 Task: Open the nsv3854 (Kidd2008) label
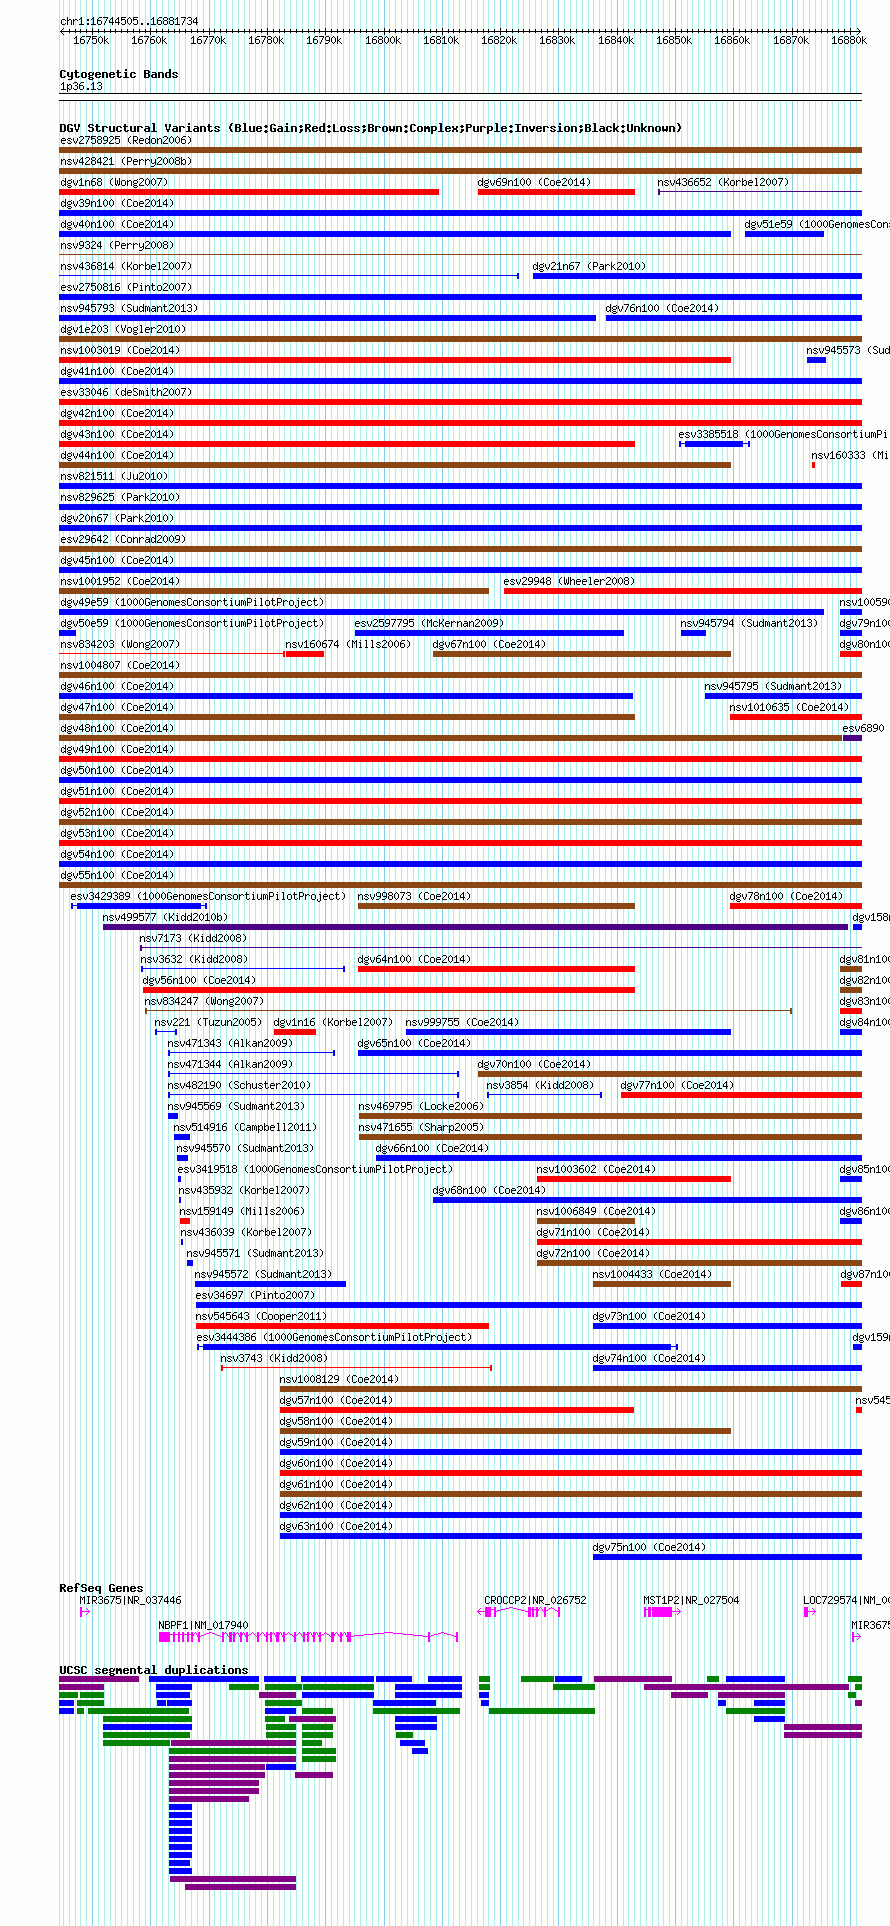540,1085
